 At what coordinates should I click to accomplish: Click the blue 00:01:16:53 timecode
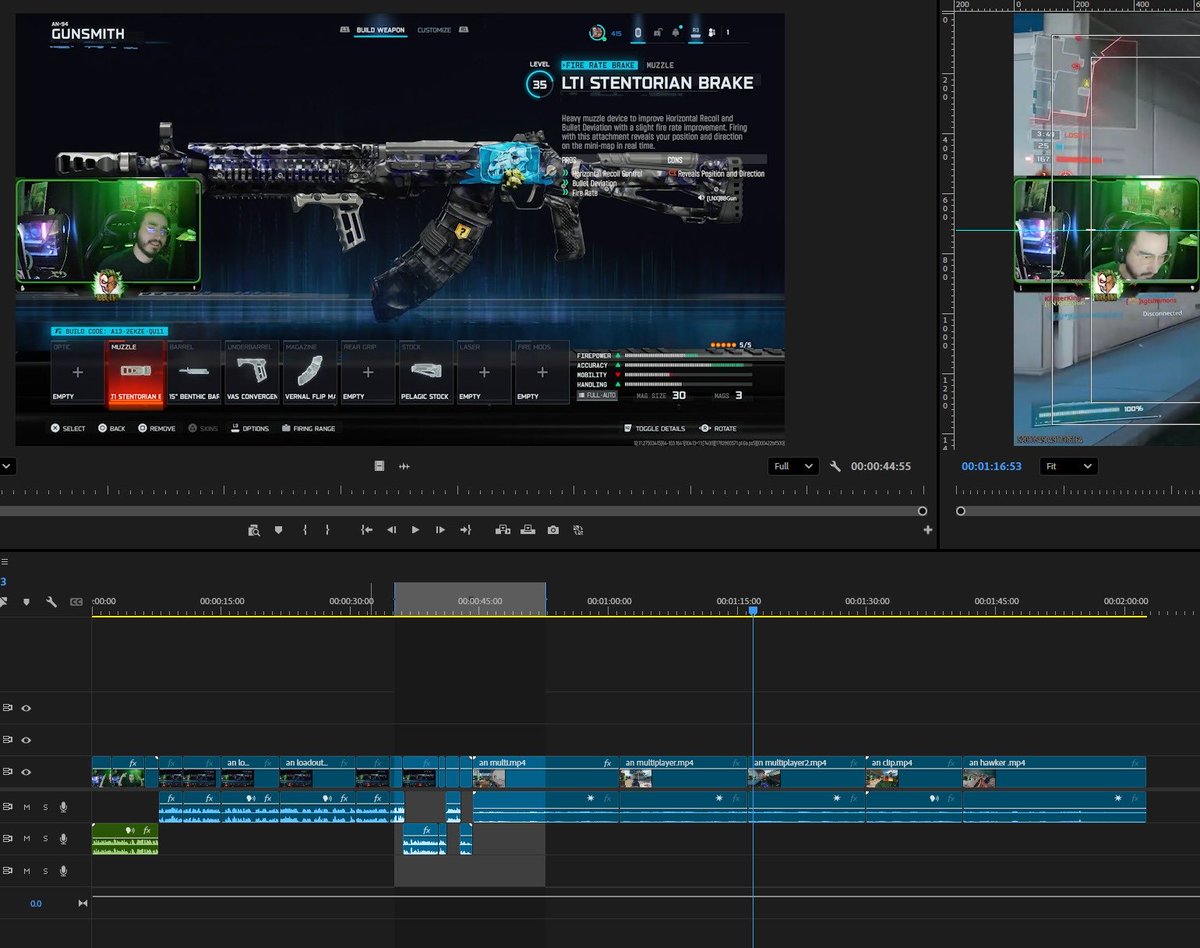point(992,466)
